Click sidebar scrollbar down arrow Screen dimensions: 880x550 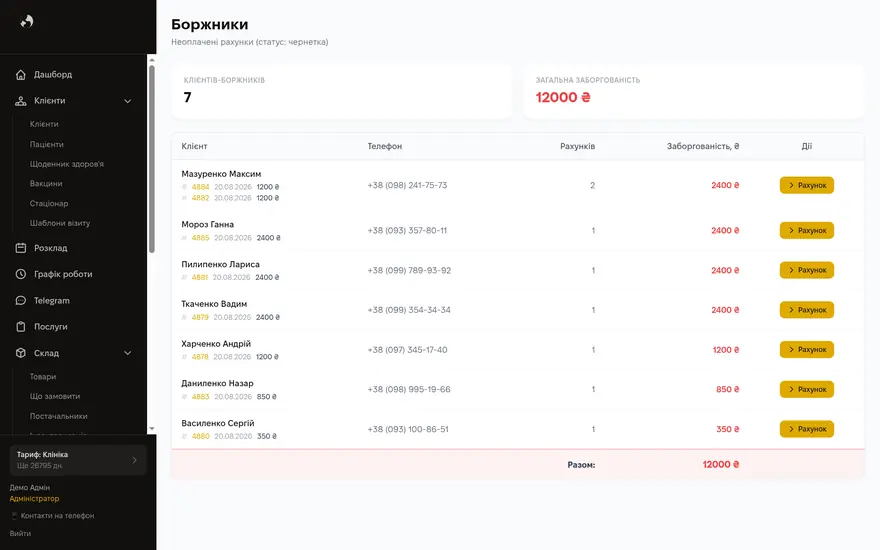coord(152,429)
